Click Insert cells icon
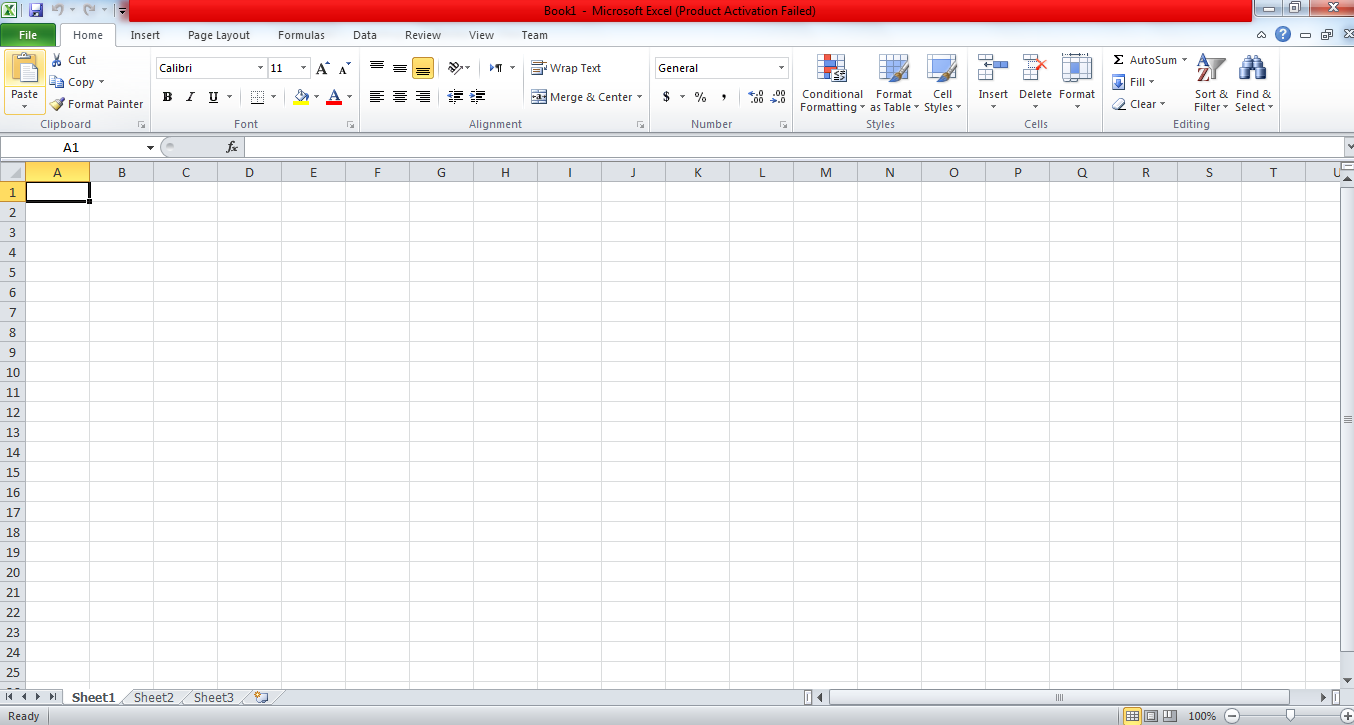This screenshot has width=1354, height=725. coord(993,69)
